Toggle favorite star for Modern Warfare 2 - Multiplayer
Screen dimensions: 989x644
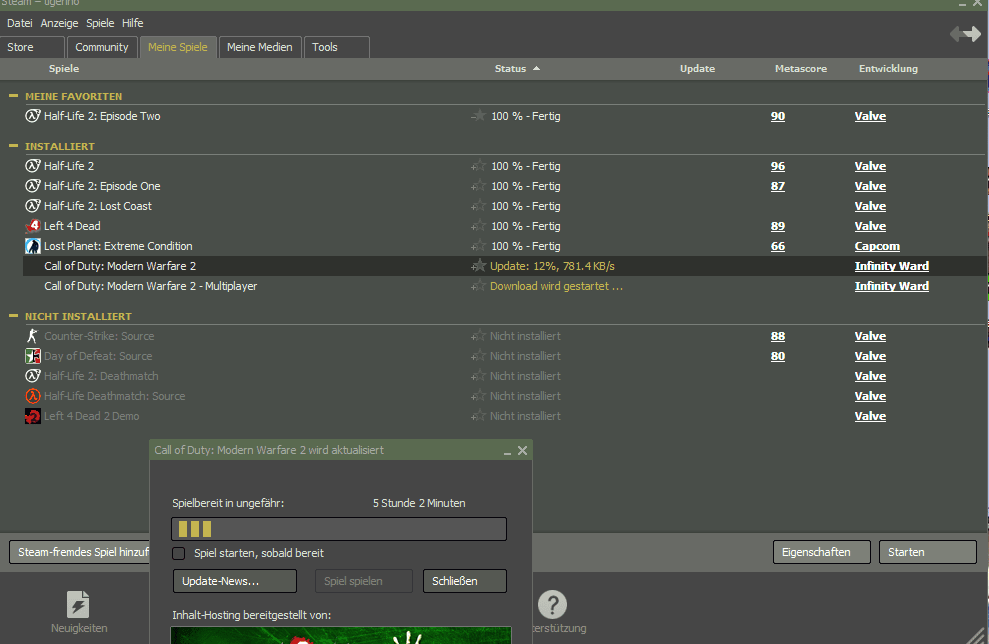coord(479,286)
